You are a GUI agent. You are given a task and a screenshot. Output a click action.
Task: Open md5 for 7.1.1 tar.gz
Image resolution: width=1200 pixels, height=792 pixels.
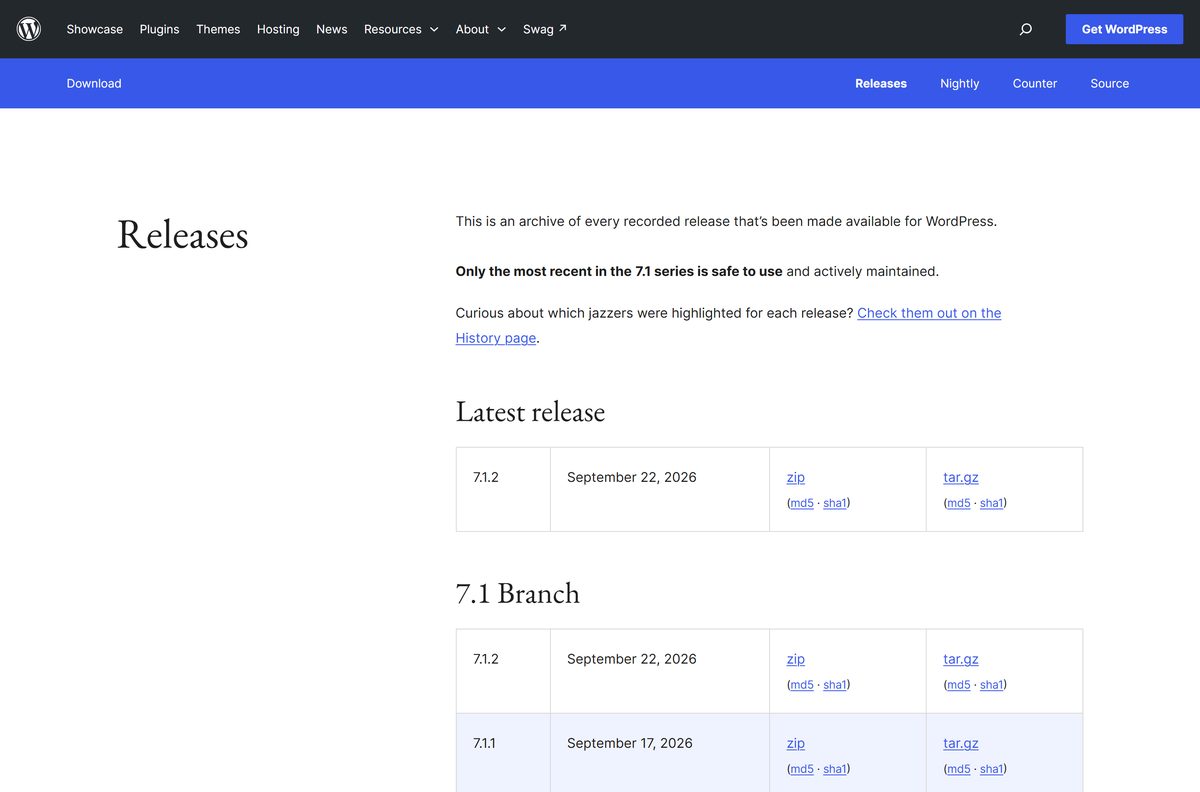(959, 769)
